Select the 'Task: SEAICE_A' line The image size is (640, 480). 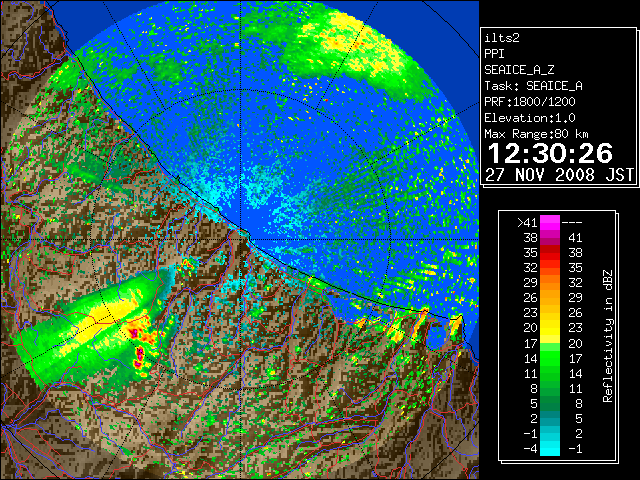point(533,86)
